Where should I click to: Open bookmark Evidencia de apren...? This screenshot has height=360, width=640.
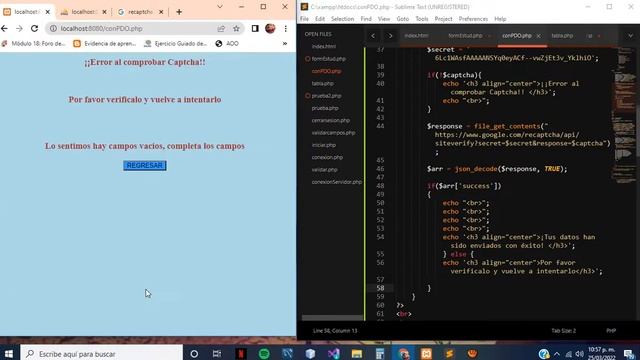(x=105, y=43)
